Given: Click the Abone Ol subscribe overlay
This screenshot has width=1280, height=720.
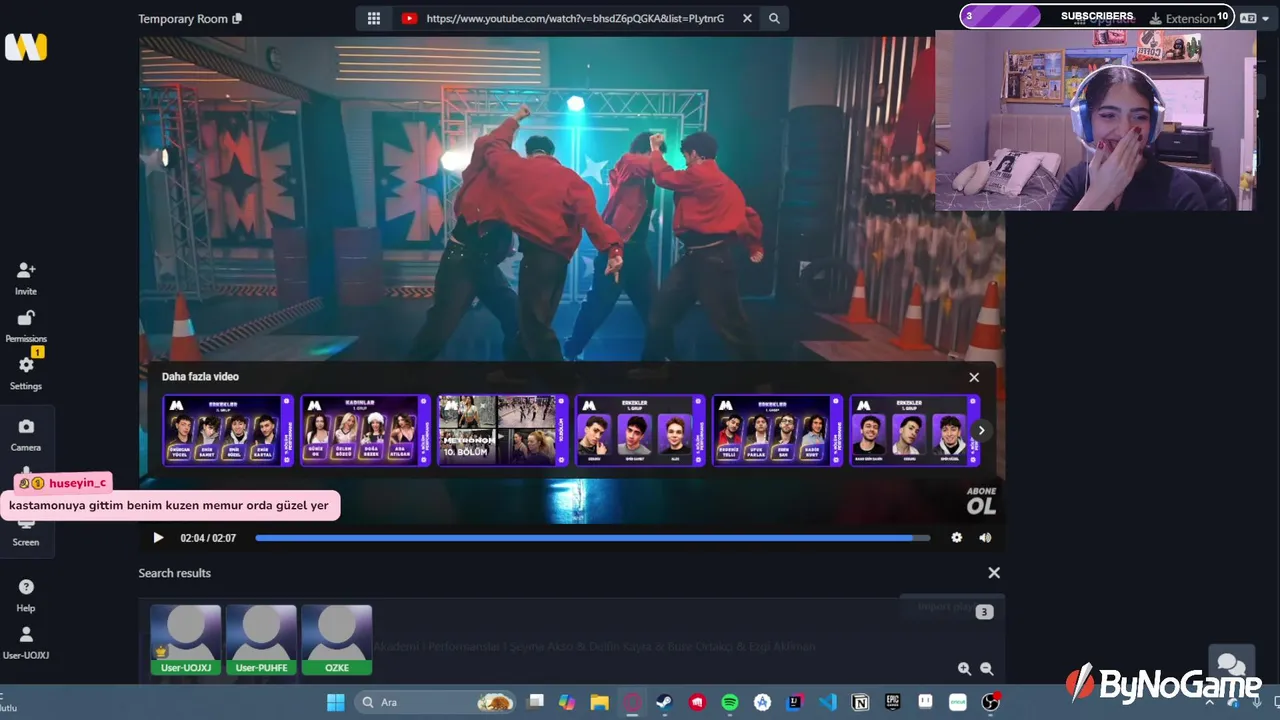Looking at the screenshot, I should tap(981, 500).
